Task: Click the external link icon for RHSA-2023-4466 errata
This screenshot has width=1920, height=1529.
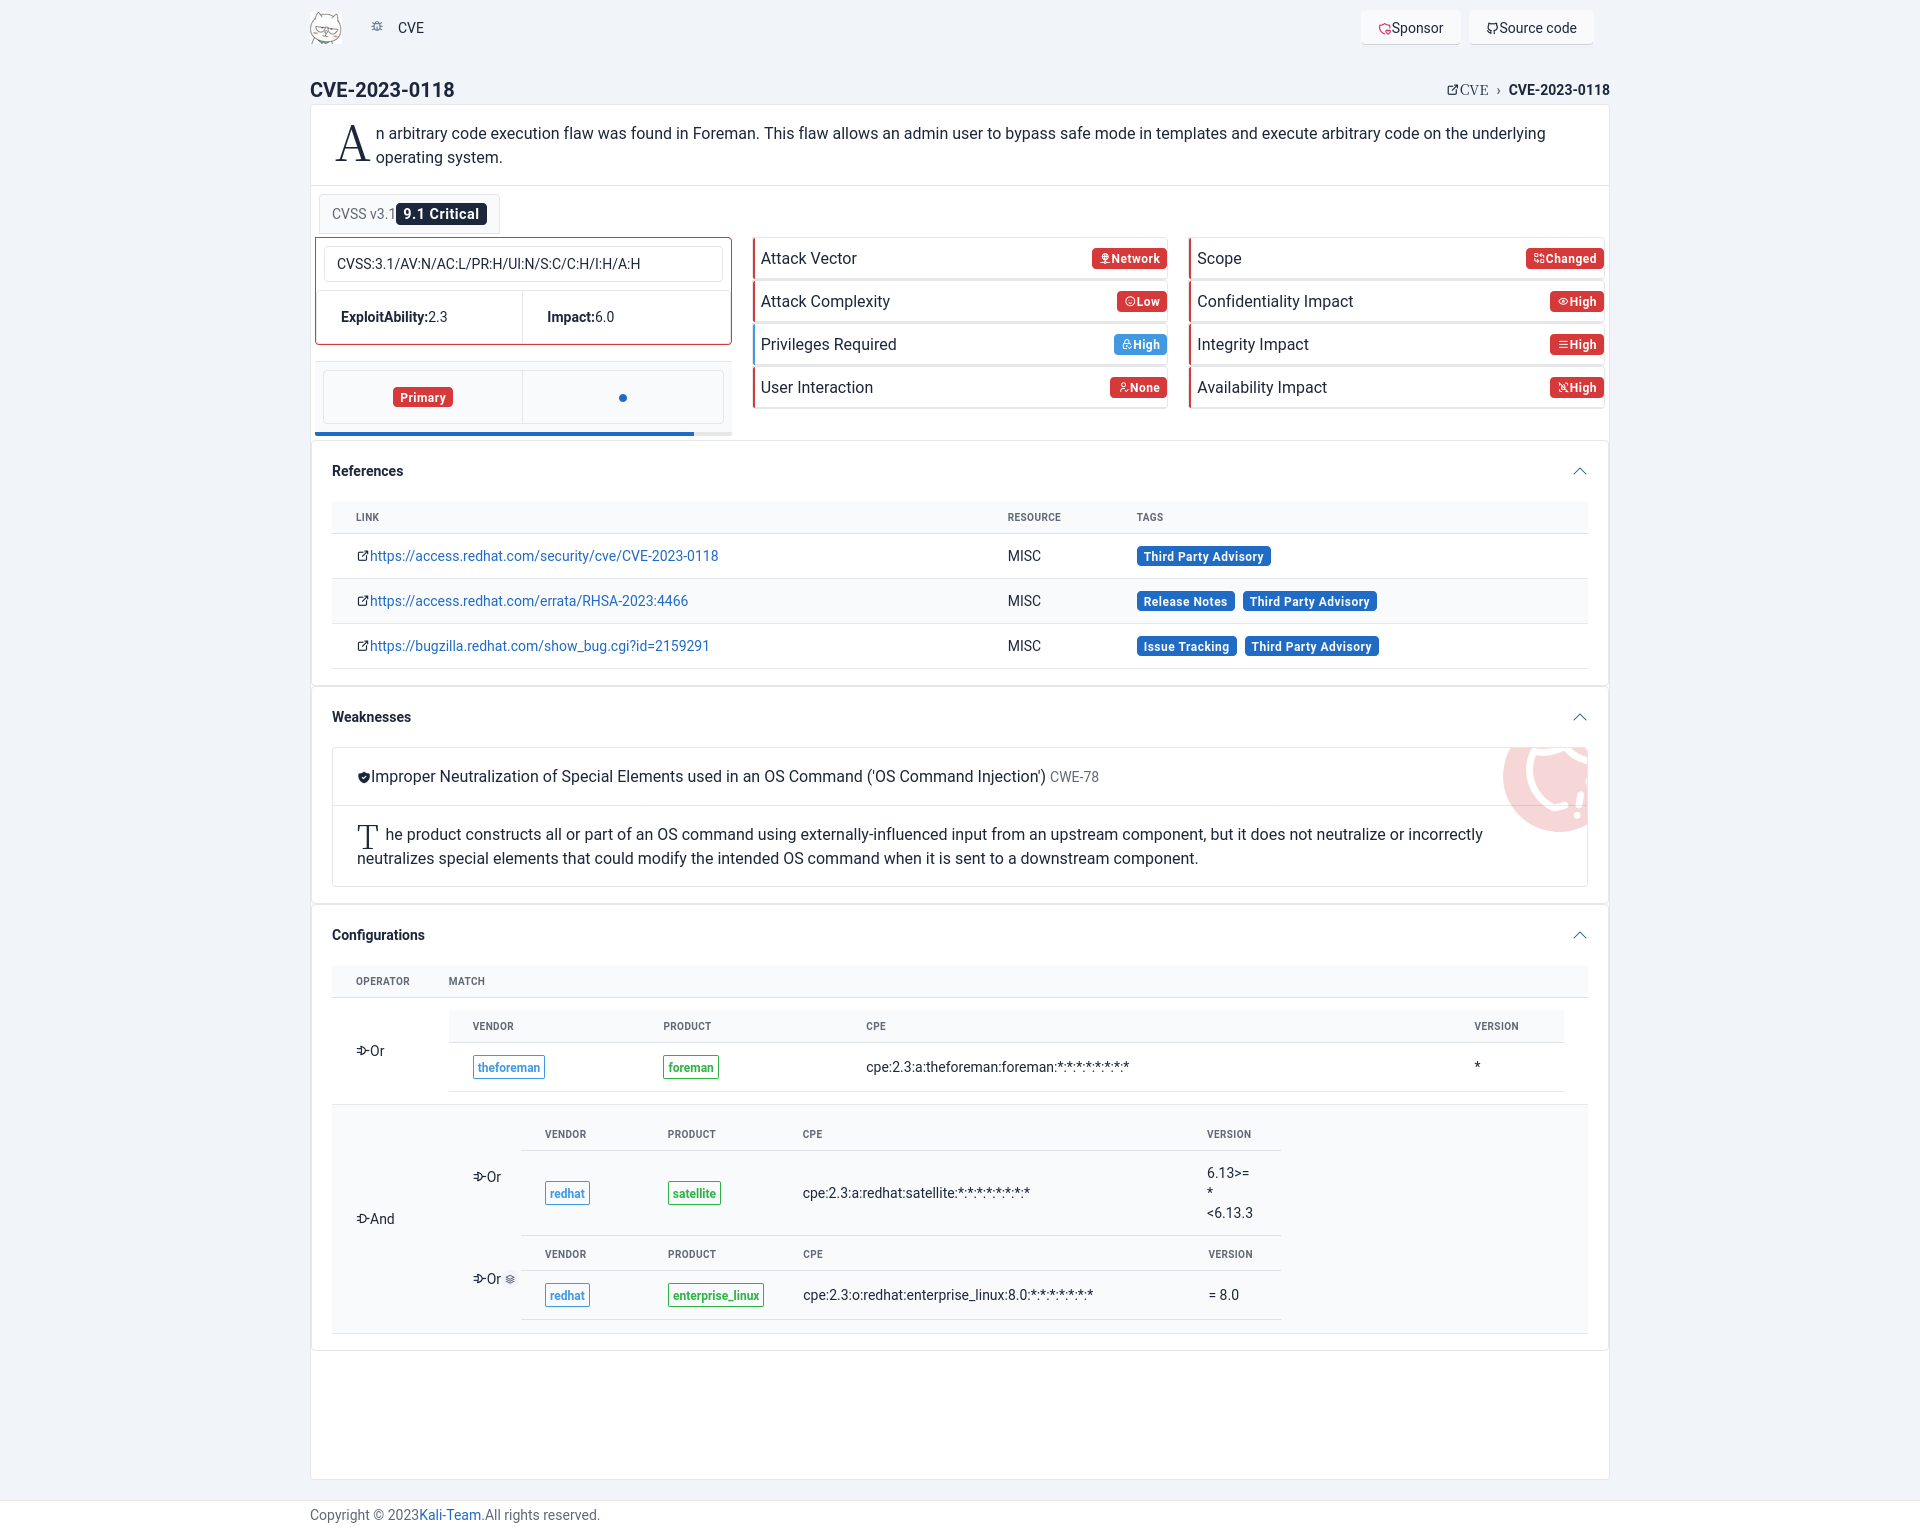Action: point(362,601)
